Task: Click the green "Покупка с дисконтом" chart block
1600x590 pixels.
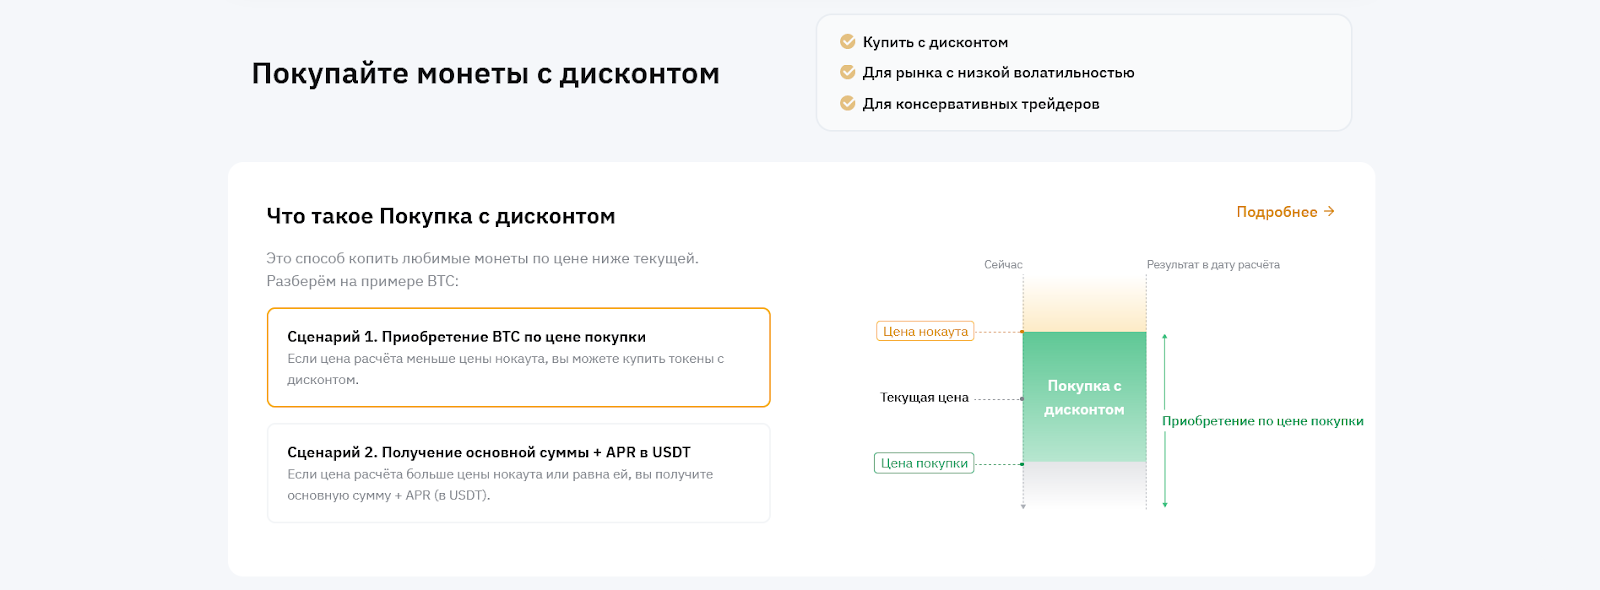Action: pos(1084,397)
